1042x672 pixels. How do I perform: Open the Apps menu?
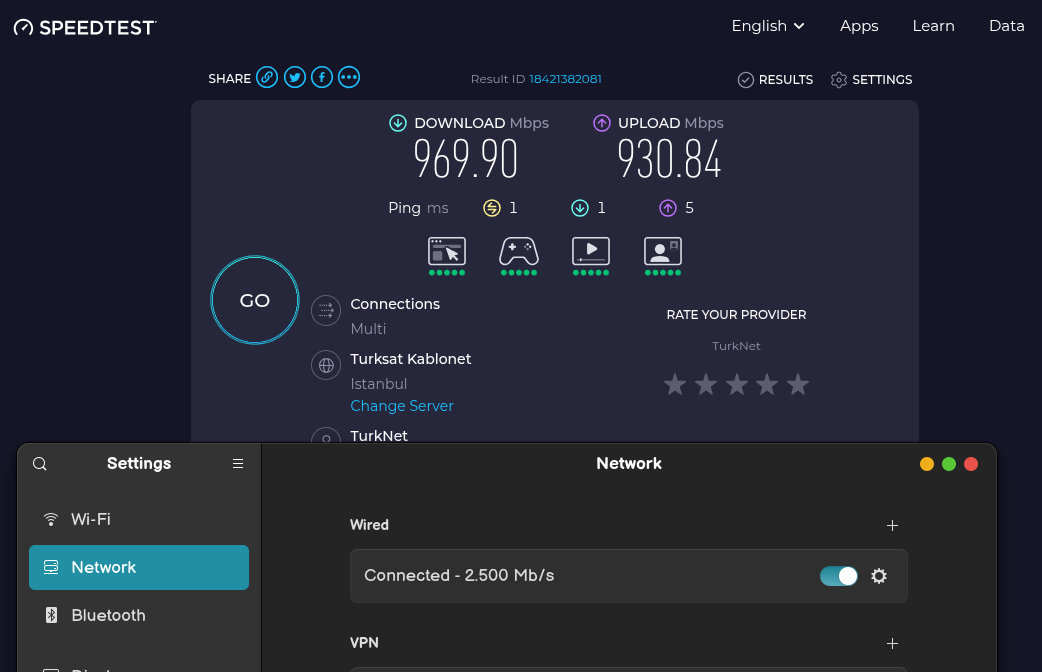click(x=859, y=26)
